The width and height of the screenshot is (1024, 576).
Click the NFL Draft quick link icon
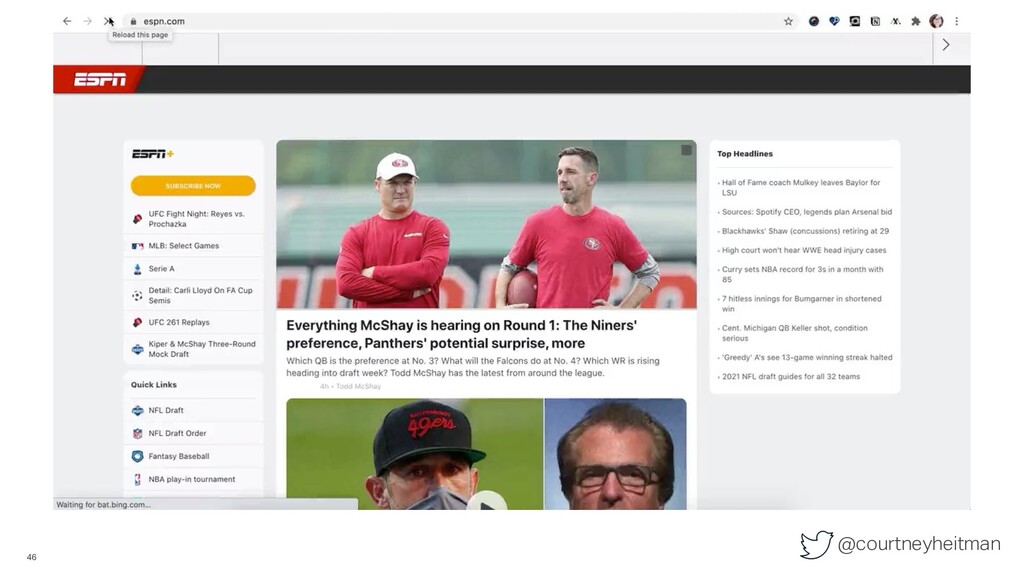137,411
